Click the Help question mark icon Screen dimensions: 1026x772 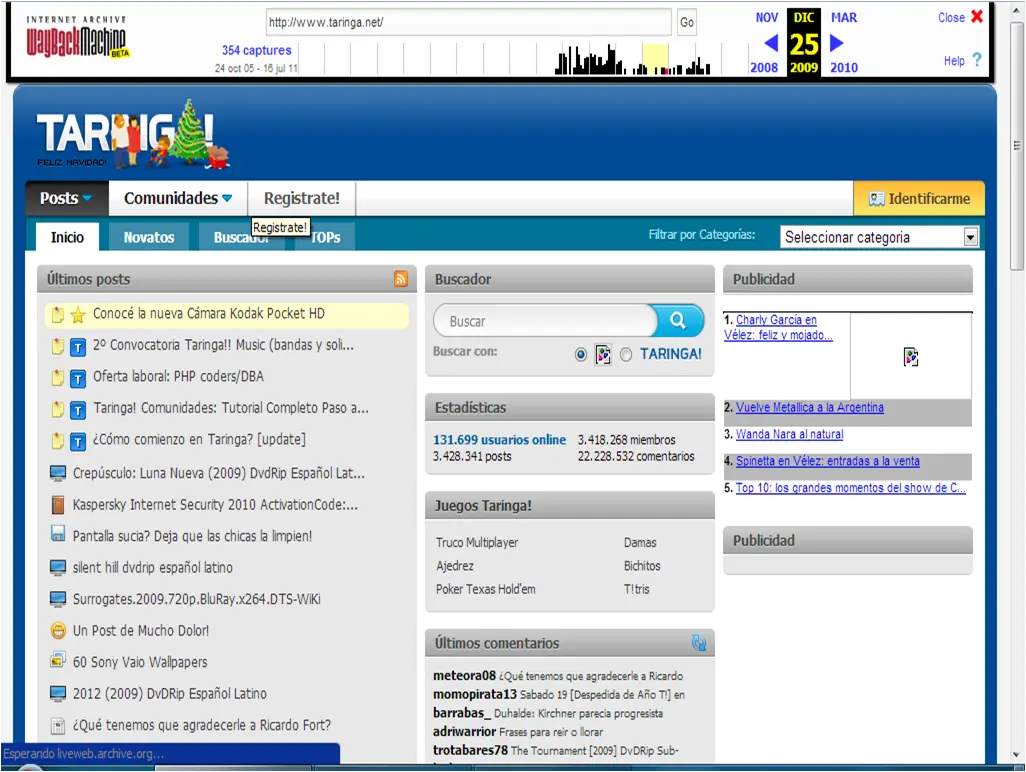pos(977,60)
